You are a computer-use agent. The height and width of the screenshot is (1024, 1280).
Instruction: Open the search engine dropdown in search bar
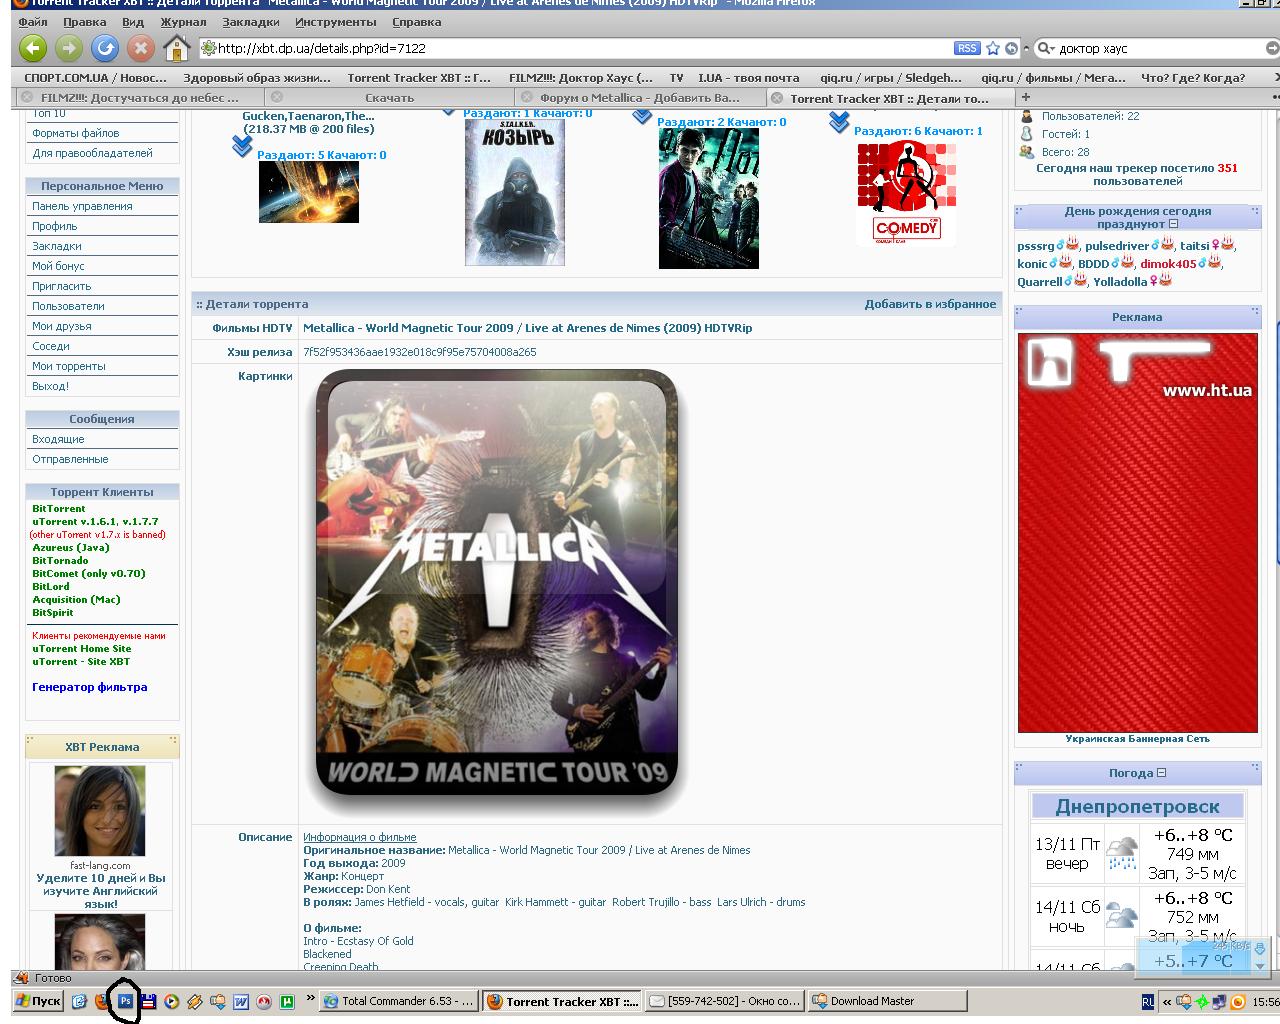[x=1046, y=48]
